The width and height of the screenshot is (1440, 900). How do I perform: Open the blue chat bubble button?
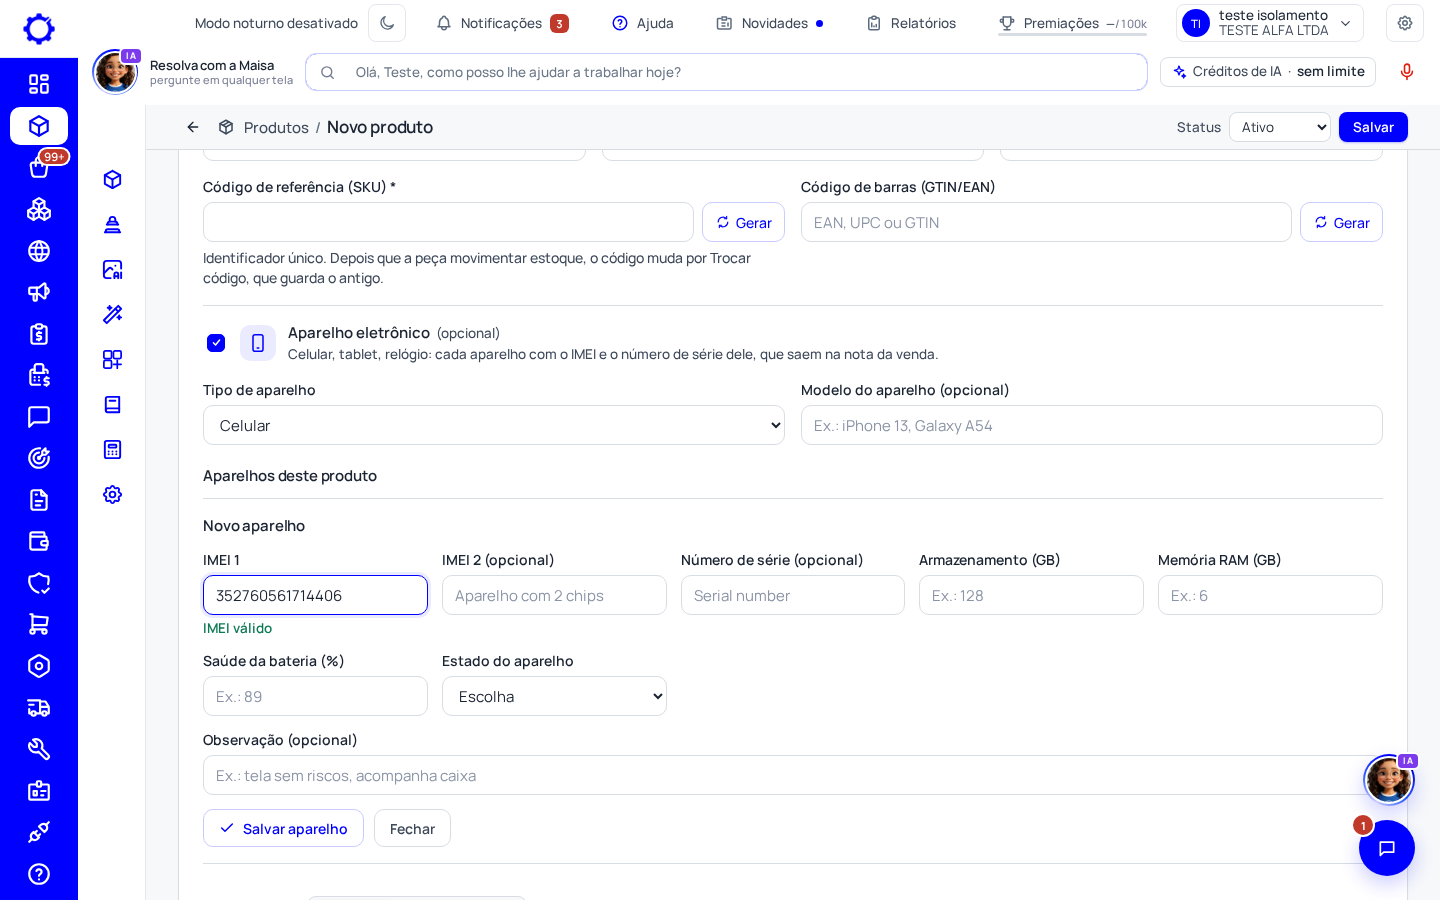pos(1387,848)
